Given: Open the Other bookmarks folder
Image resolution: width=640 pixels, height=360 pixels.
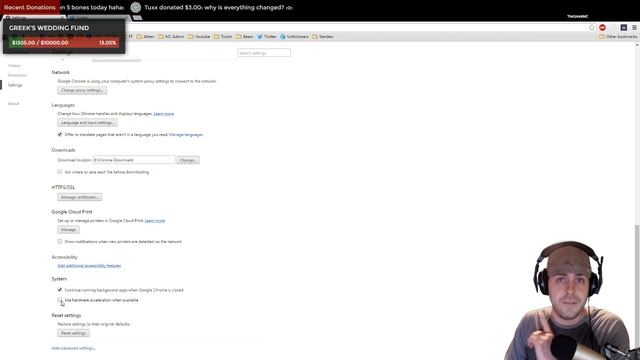Looking at the screenshot, I should click(618, 37).
